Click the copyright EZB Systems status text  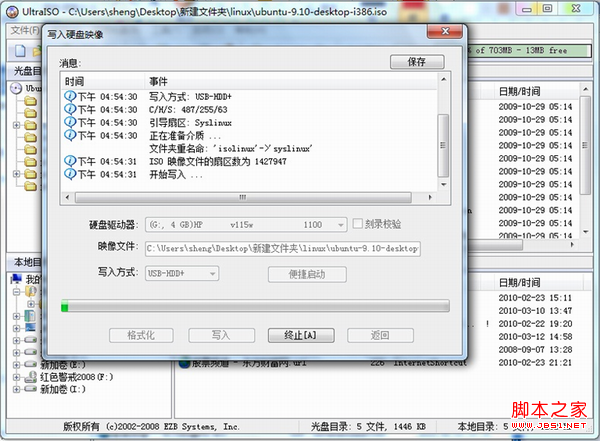pos(152,426)
